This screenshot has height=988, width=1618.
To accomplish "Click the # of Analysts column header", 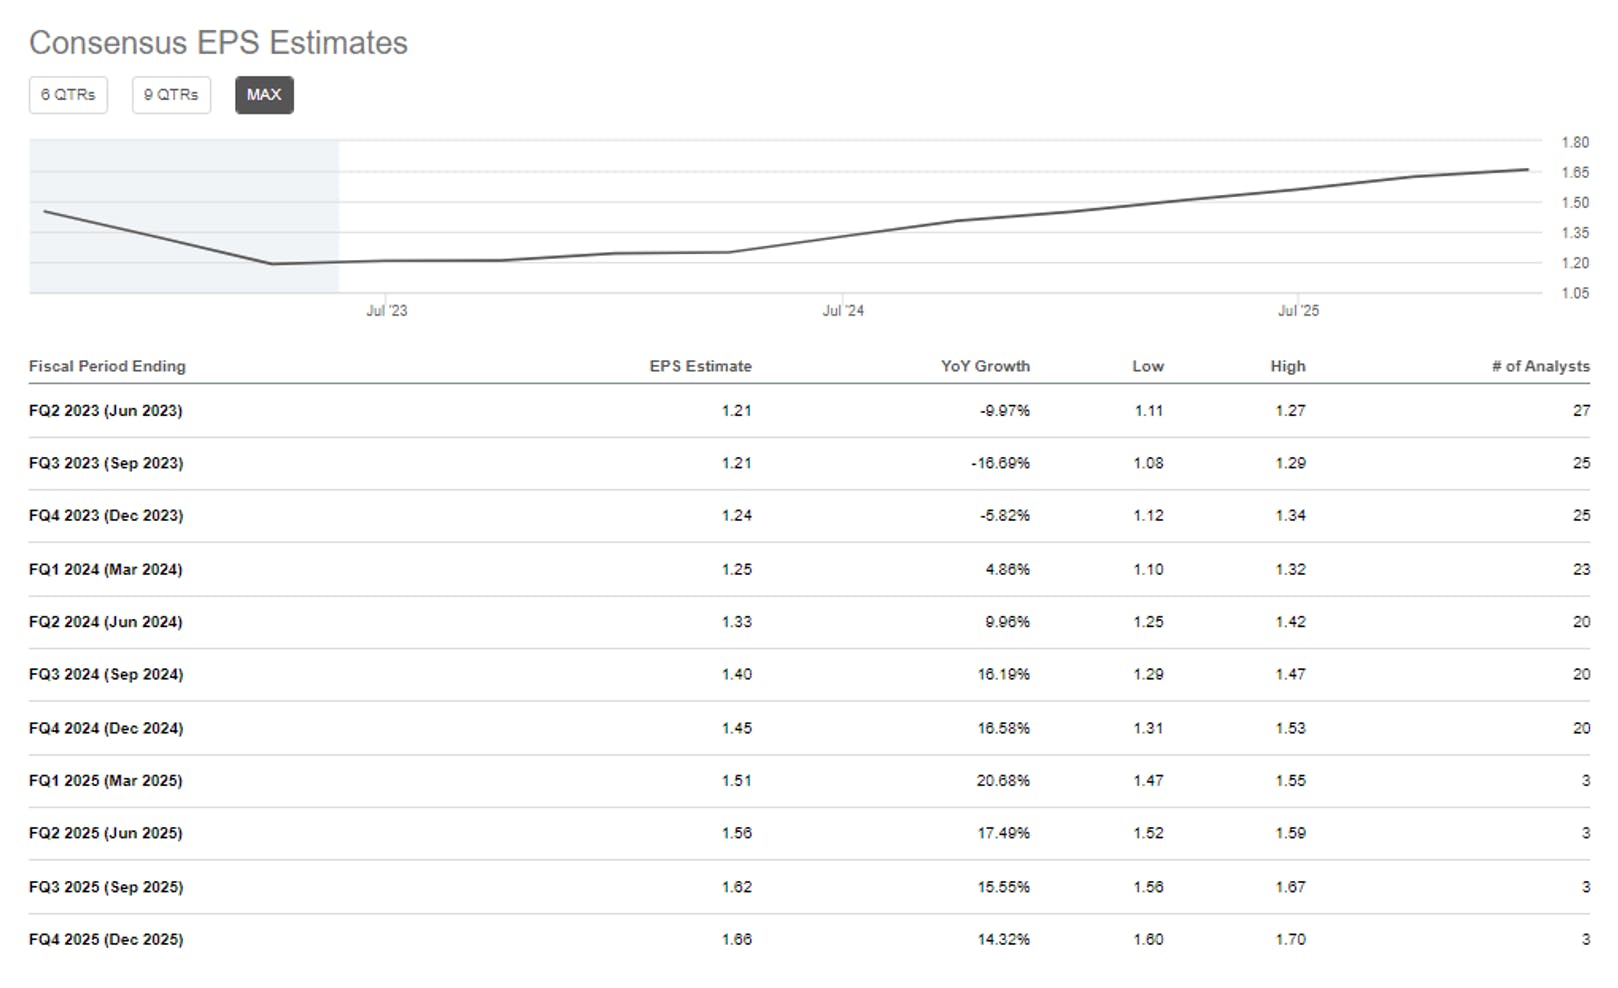I will pos(1540,366).
